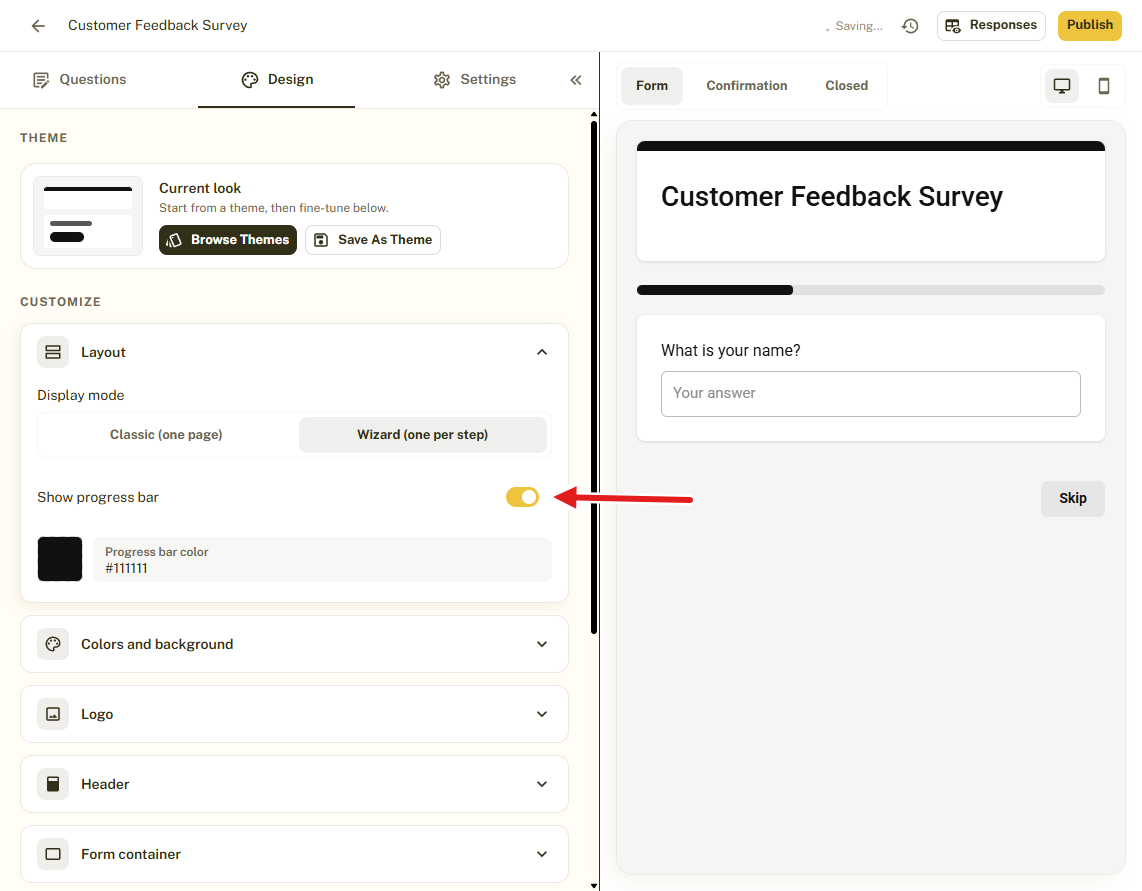Viewport: 1142px width, 891px height.
Task: Click the Logo section image icon
Action: click(53, 714)
